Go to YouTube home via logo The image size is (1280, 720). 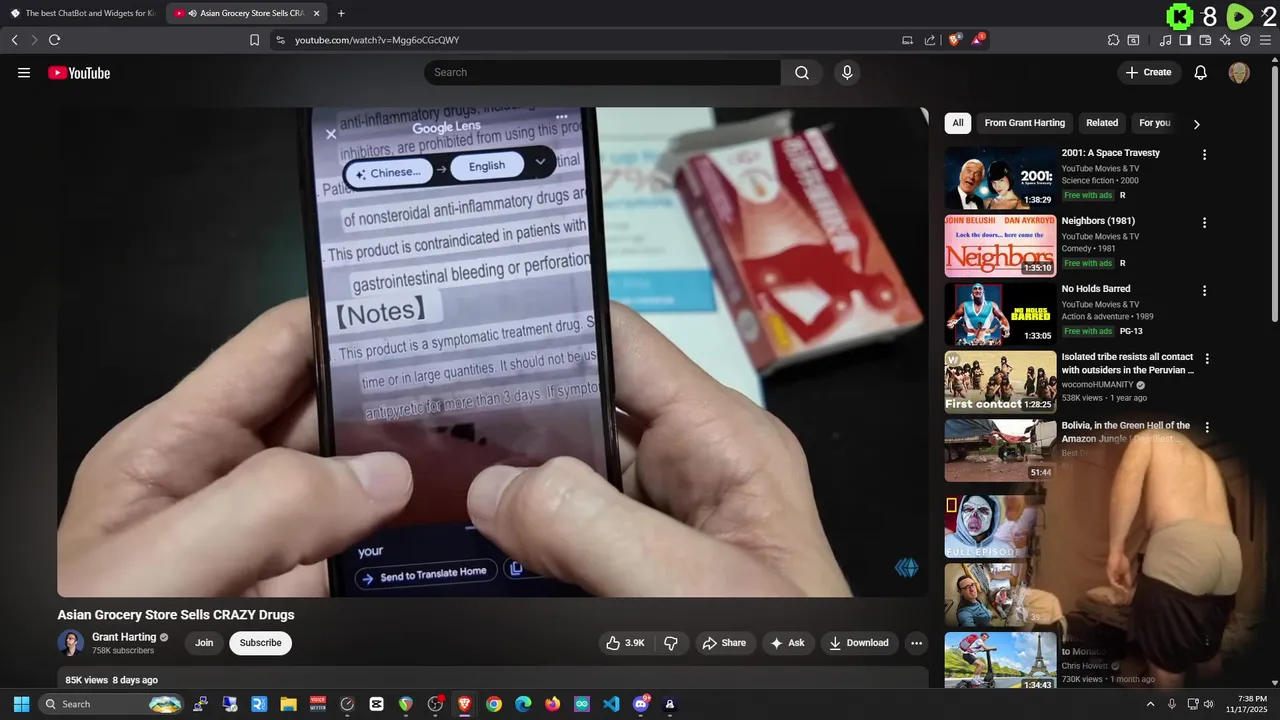(x=79, y=72)
